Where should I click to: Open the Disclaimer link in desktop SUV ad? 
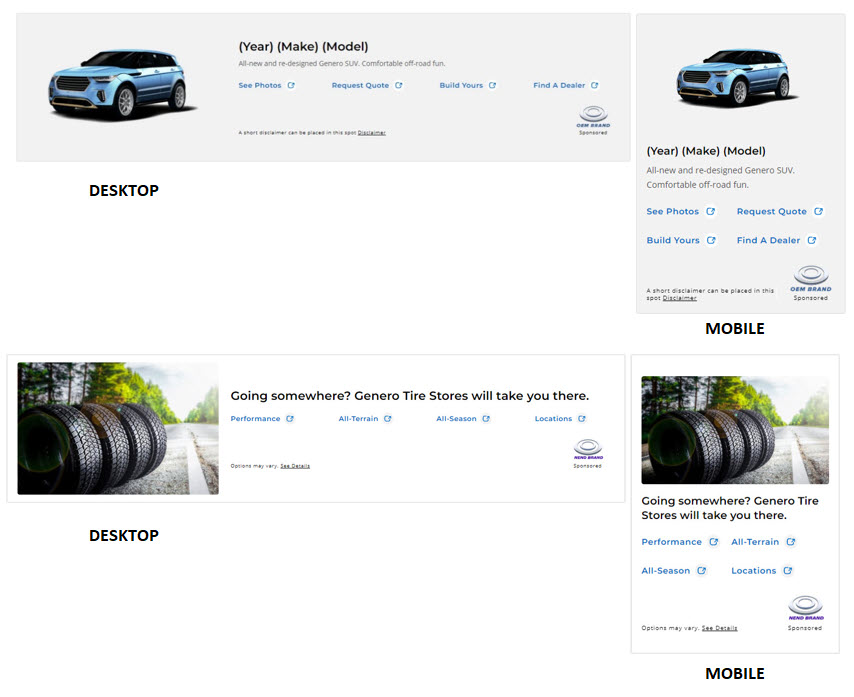(x=371, y=133)
